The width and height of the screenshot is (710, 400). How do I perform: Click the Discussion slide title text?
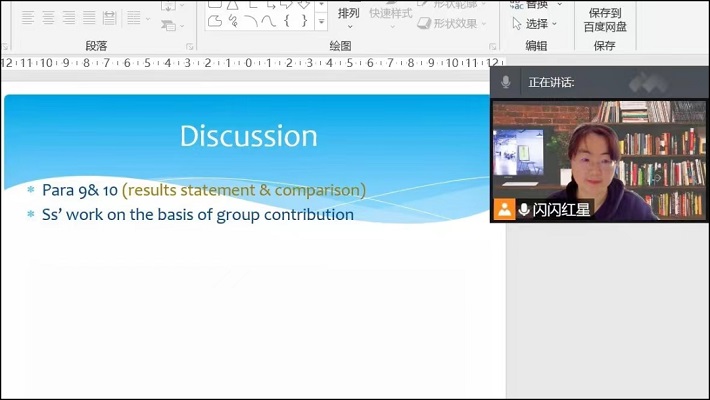[248, 136]
